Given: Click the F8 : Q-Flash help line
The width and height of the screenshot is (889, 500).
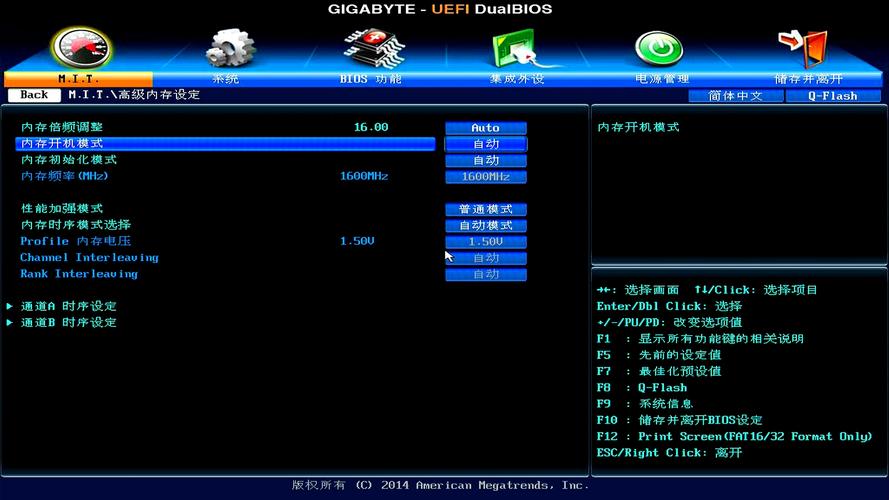Looking at the screenshot, I should coord(642,388).
